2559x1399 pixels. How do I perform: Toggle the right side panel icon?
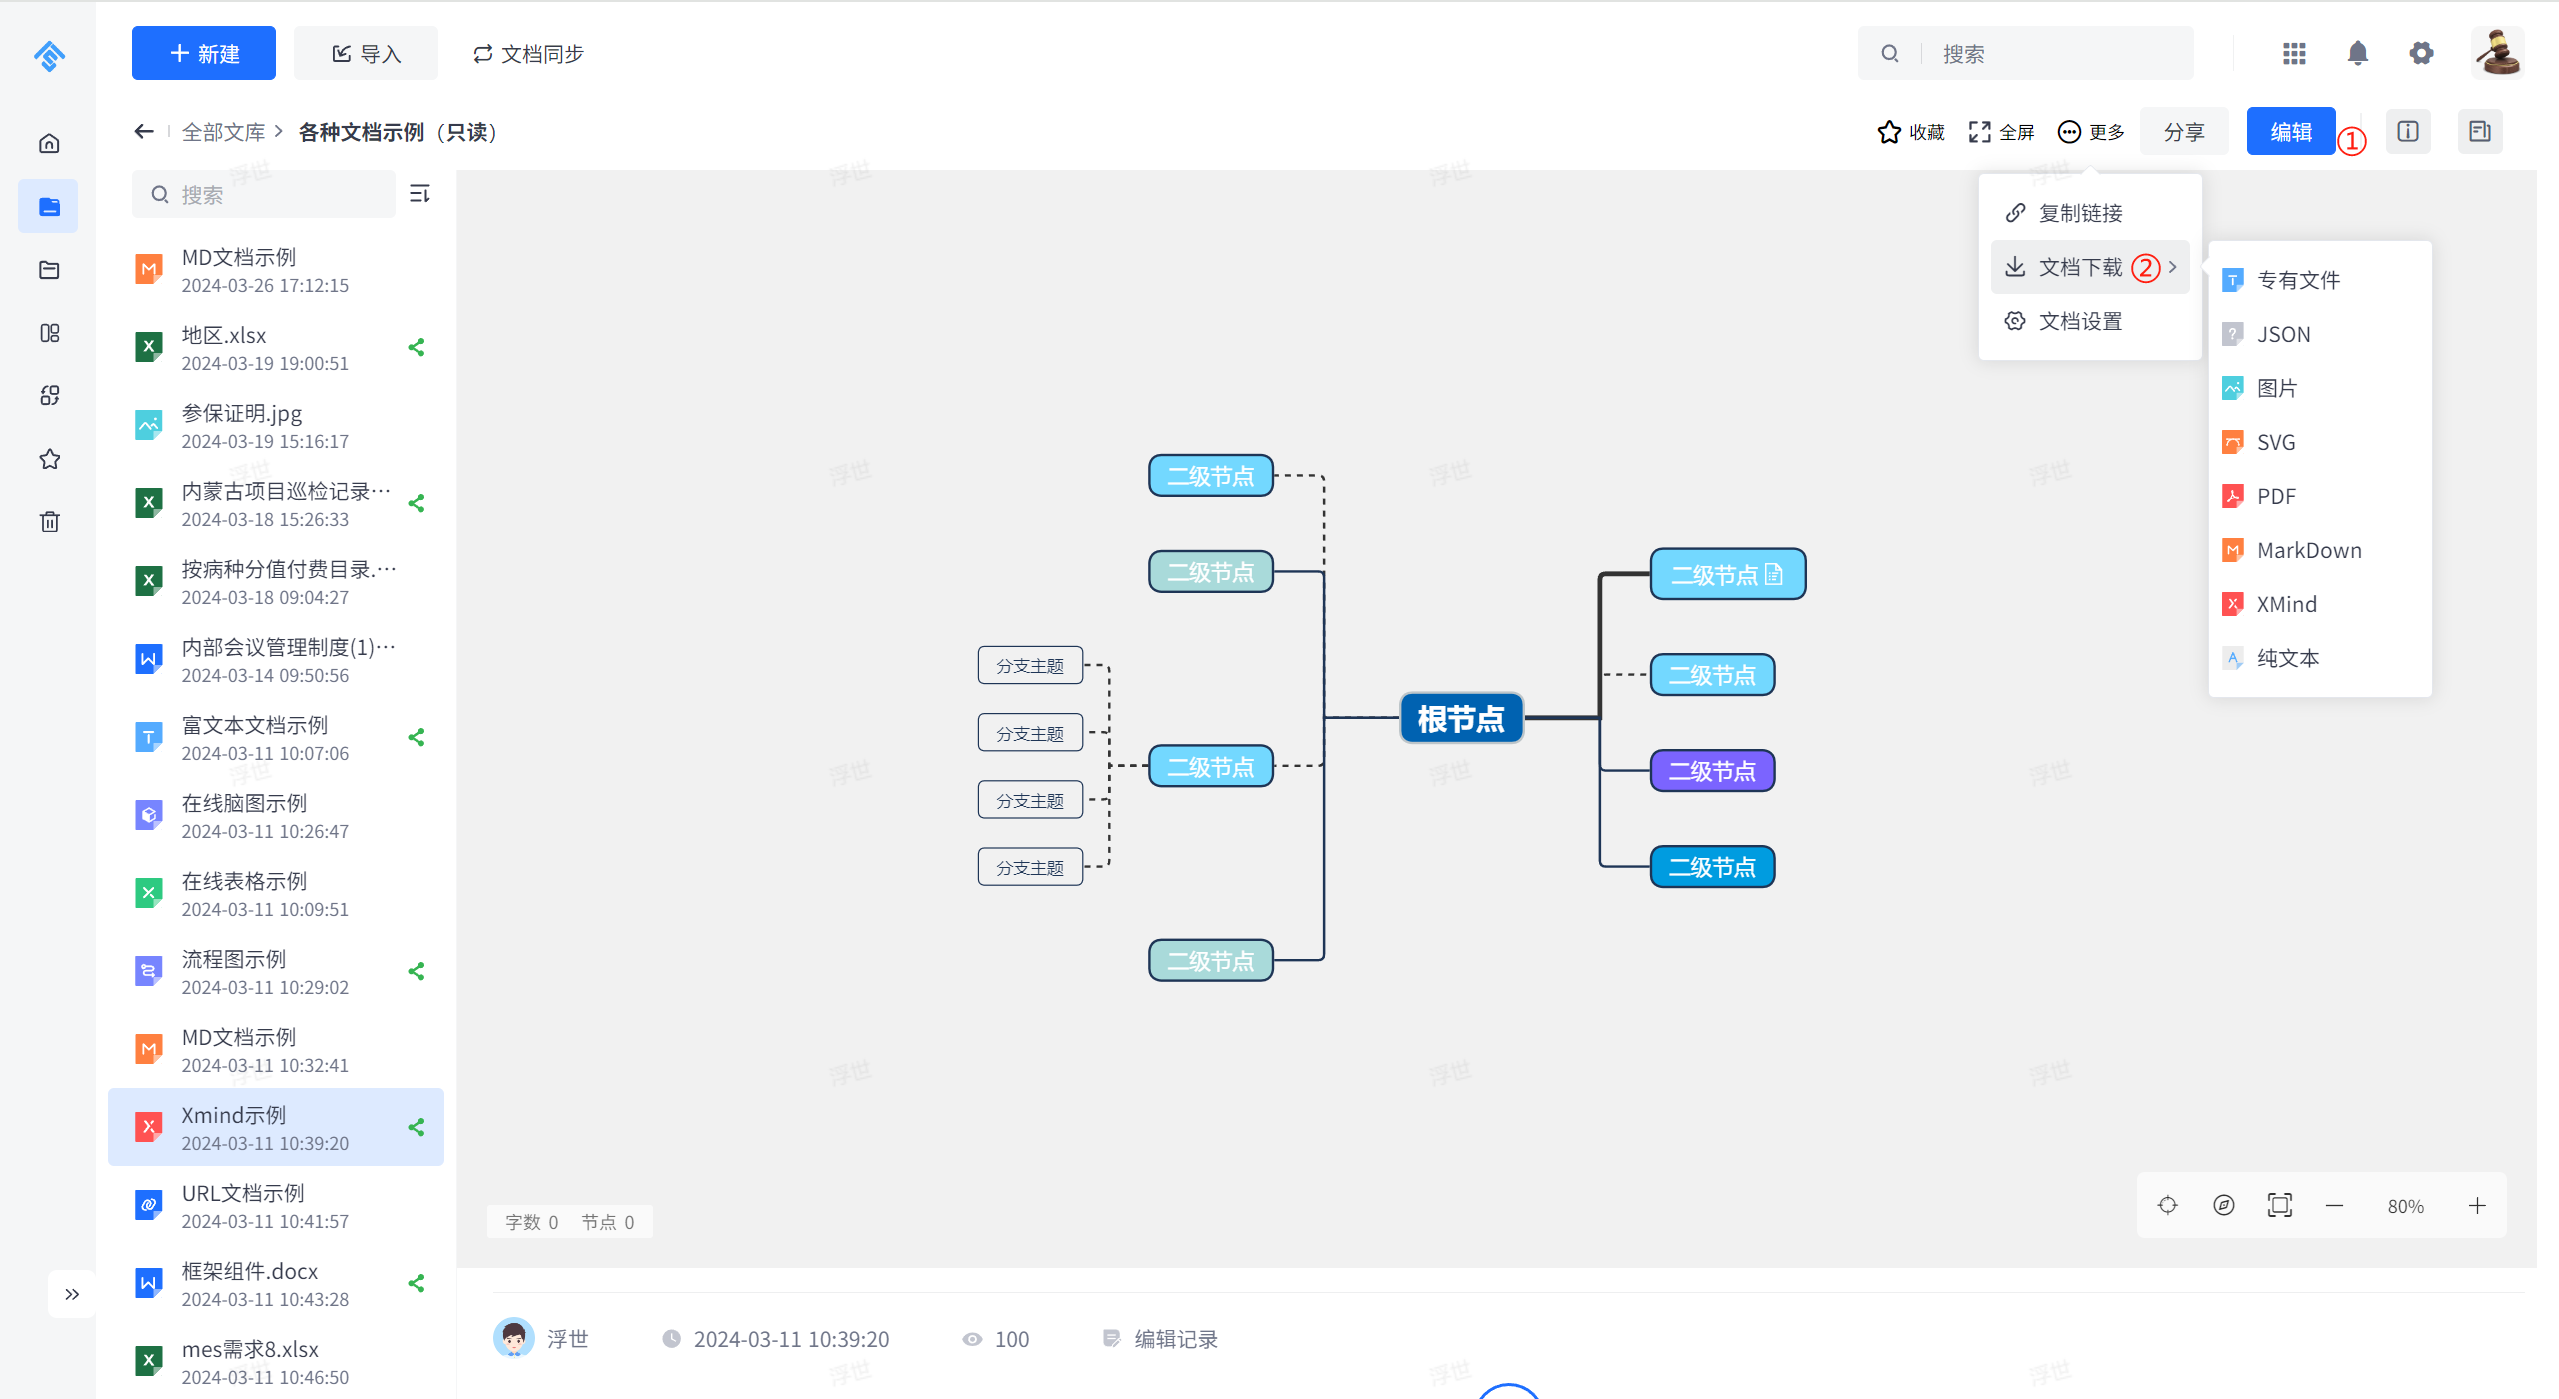coord(2479,131)
